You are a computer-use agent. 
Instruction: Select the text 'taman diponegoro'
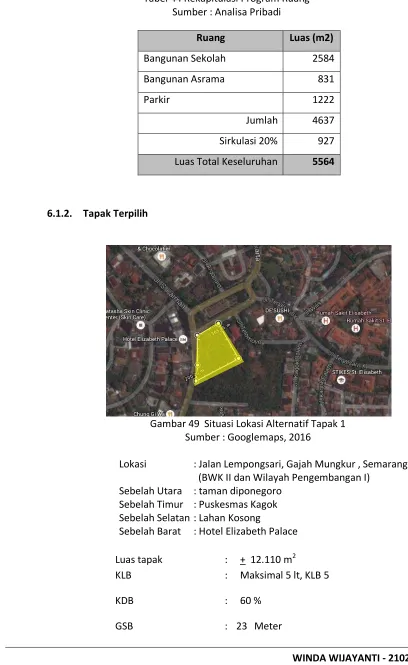coord(240,491)
